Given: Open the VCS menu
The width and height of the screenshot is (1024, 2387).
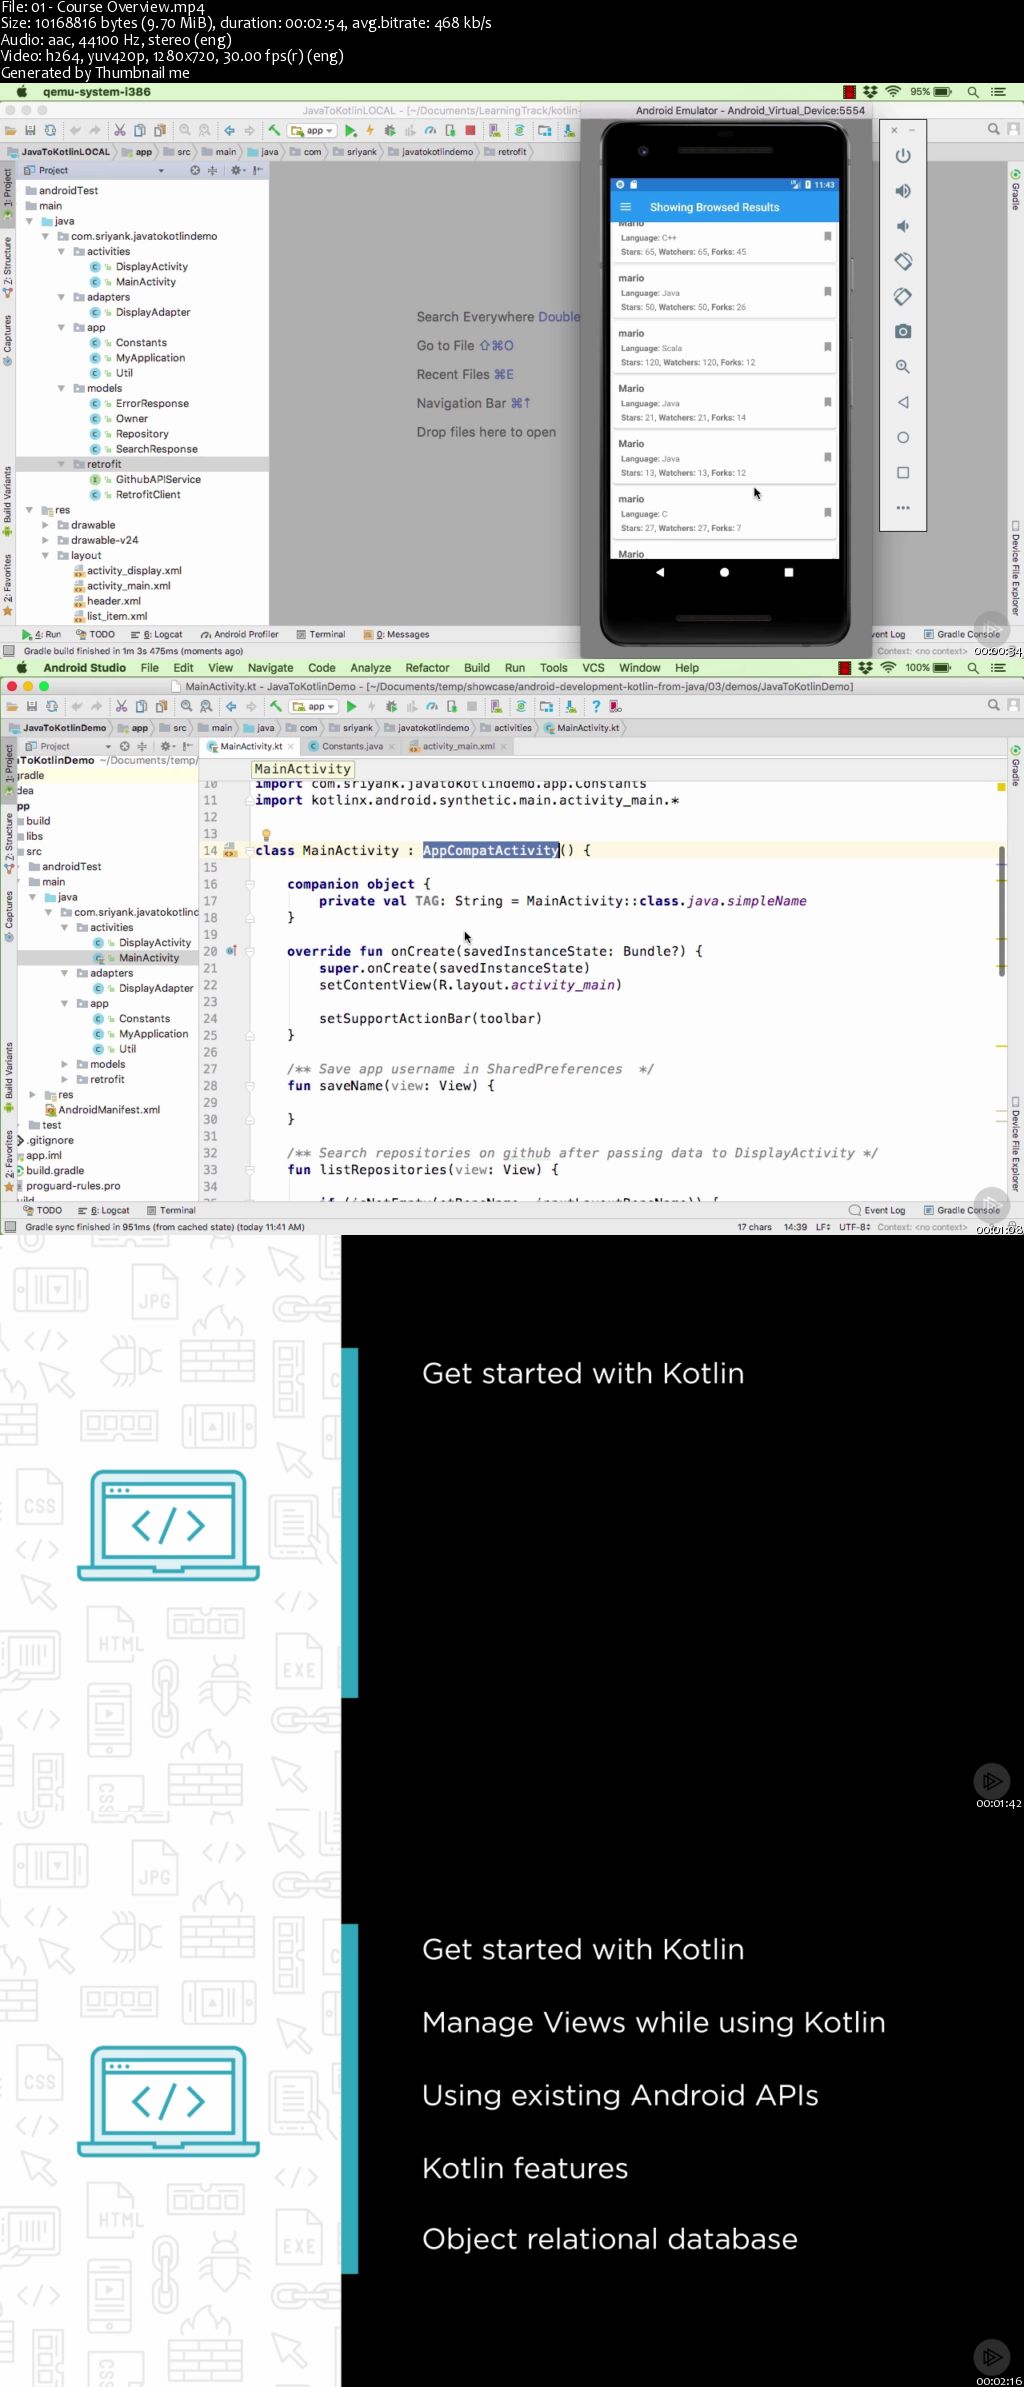Looking at the screenshot, I should (593, 668).
